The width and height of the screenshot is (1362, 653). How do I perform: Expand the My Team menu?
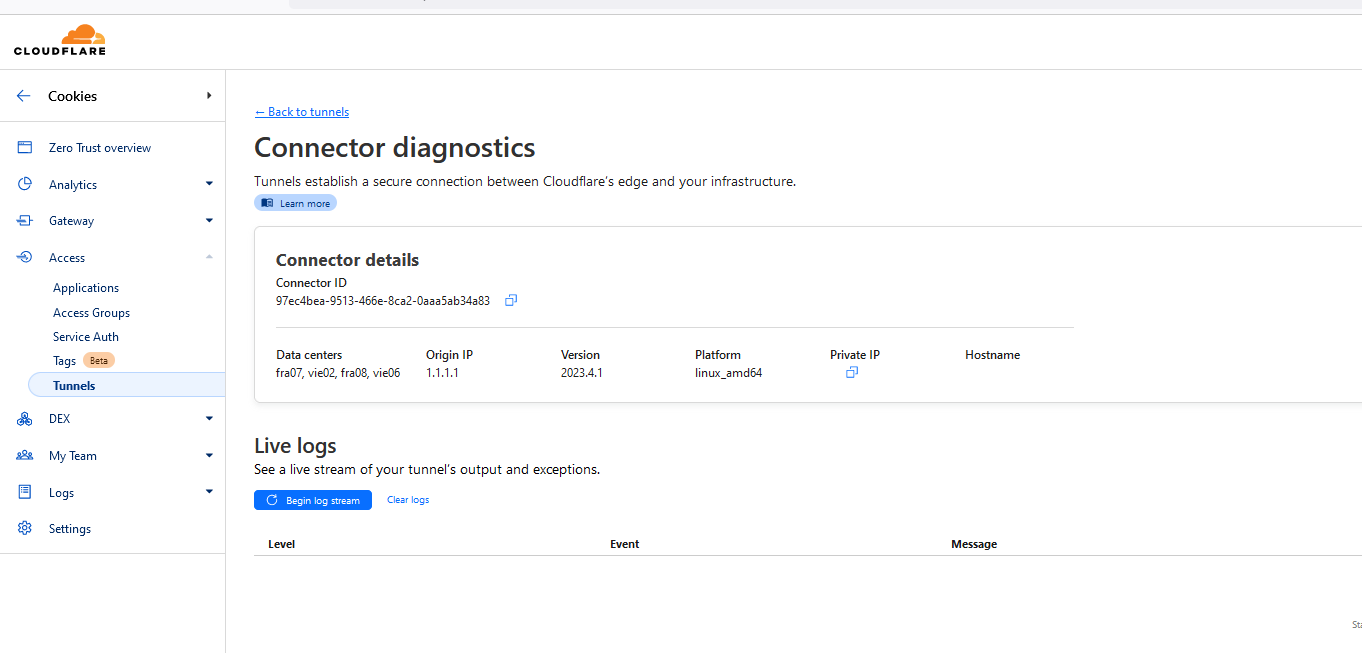209,456
